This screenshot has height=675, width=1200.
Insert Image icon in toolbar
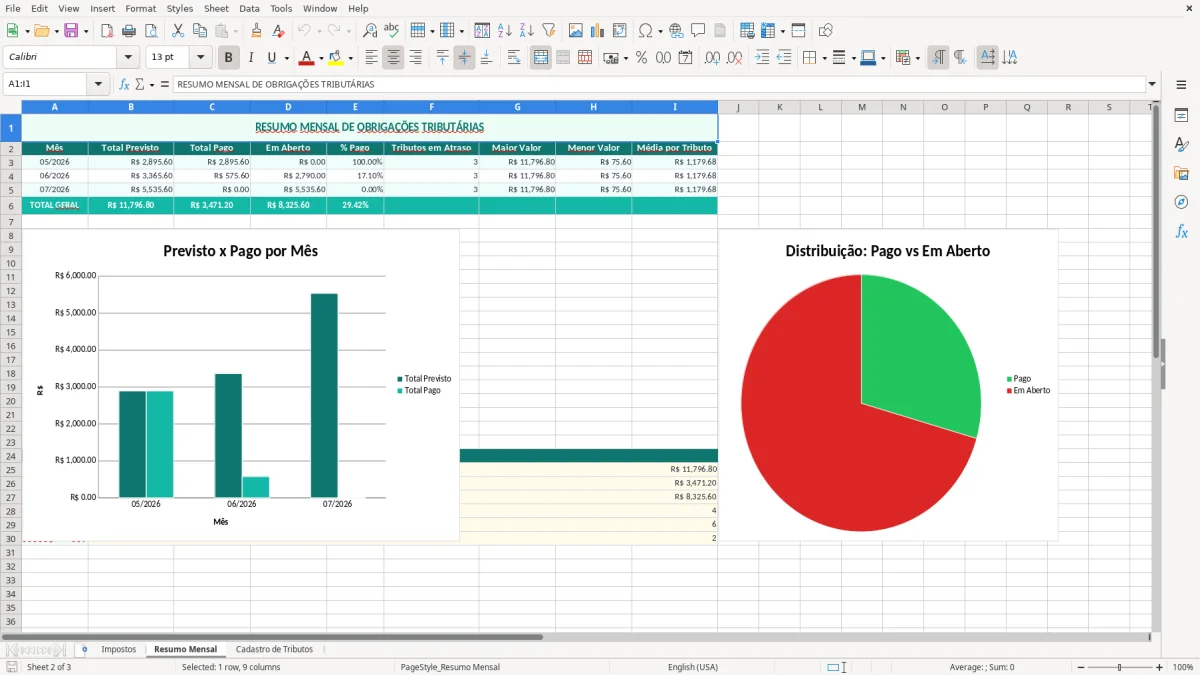(x=575, y=31)
